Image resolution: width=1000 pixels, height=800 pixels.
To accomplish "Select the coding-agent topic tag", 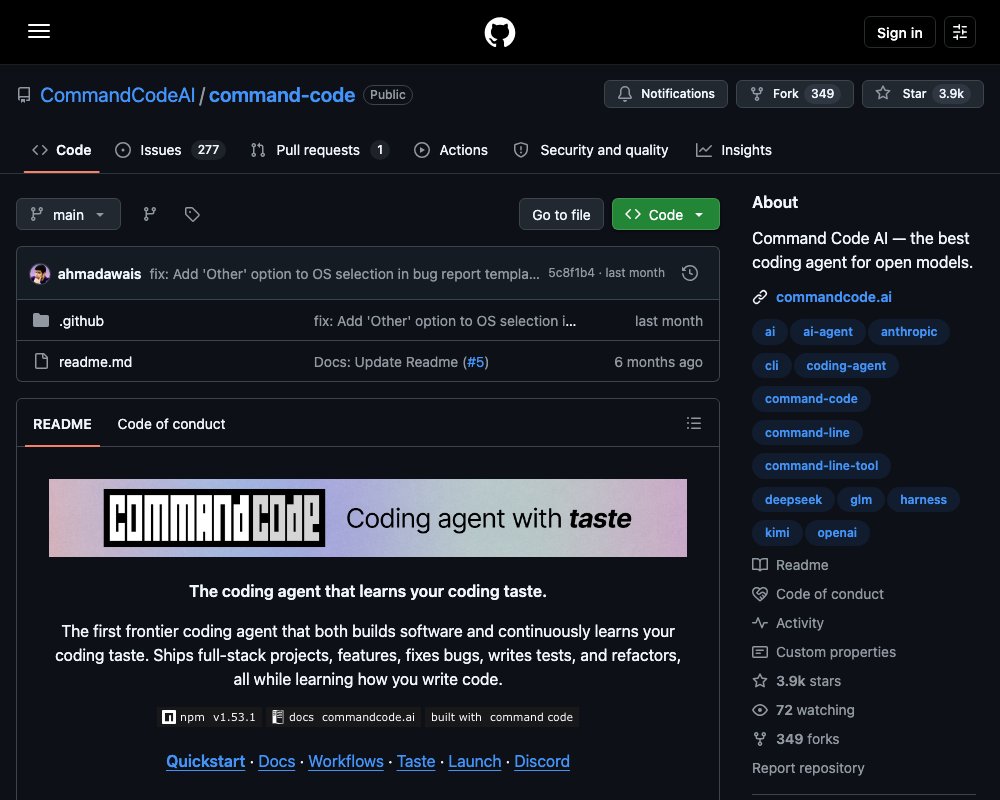I will (x=846, y=366).
